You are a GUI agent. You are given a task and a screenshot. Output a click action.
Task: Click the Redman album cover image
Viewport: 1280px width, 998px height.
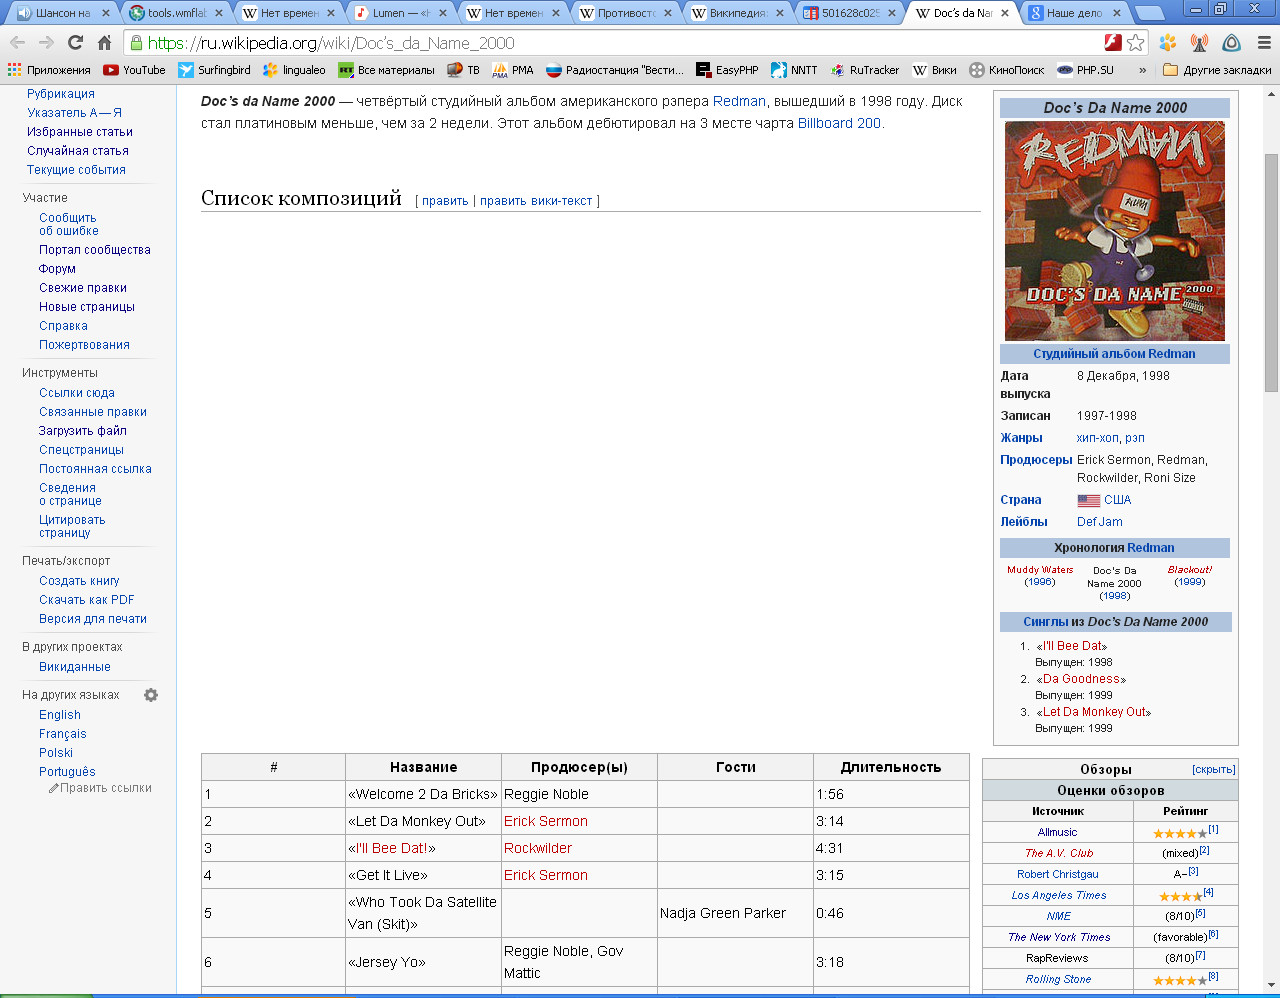pyautogui.click(x=1114, y=231)
